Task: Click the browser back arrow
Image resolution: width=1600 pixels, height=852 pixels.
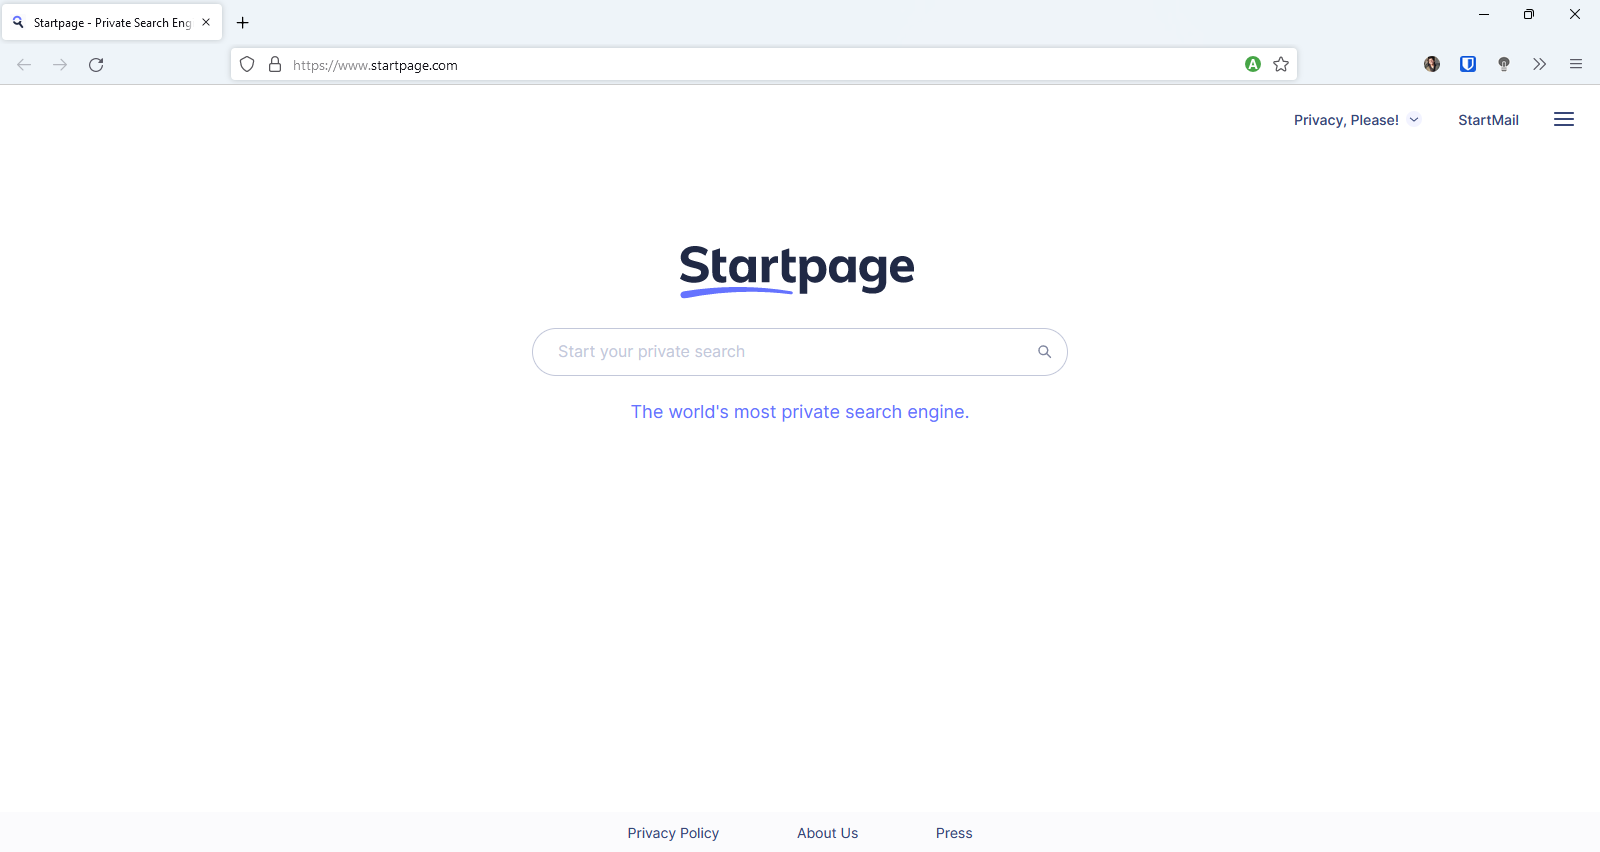Action: click(x=24, y=65)
